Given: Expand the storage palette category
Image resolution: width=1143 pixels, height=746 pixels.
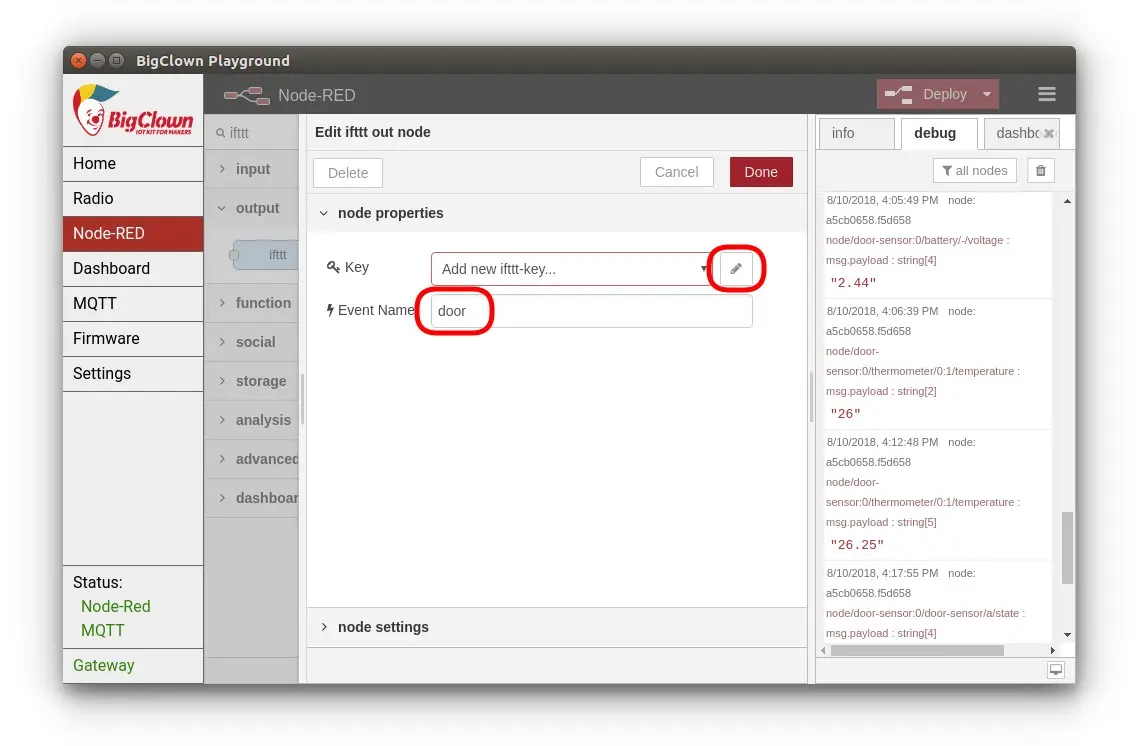Looking at the screenshot, I should point(252,381).
